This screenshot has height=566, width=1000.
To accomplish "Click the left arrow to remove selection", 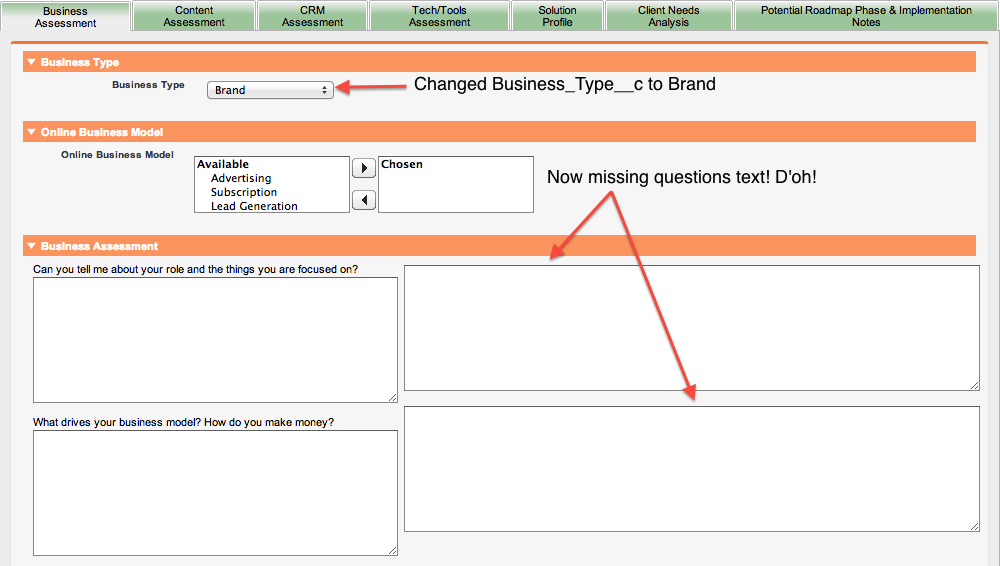I will (364, 200).
